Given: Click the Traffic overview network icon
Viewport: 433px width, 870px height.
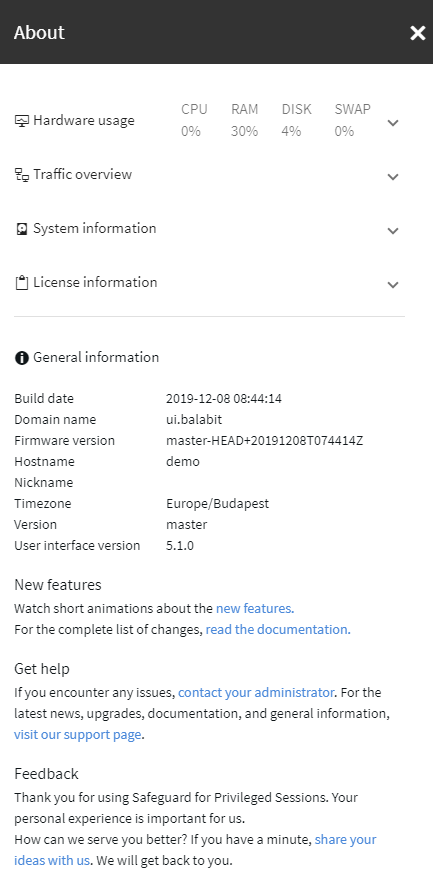Looking at the screenshot, I should [x=22, y=175].
